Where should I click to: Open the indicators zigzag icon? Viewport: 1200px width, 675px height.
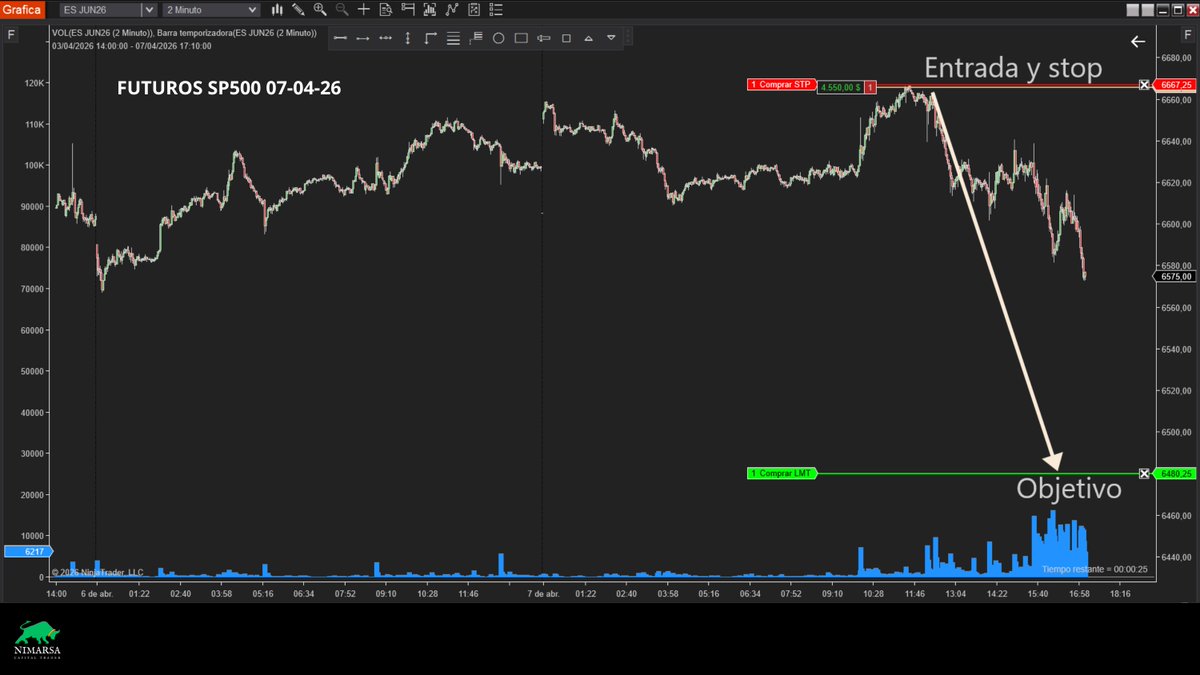(452, 10)
